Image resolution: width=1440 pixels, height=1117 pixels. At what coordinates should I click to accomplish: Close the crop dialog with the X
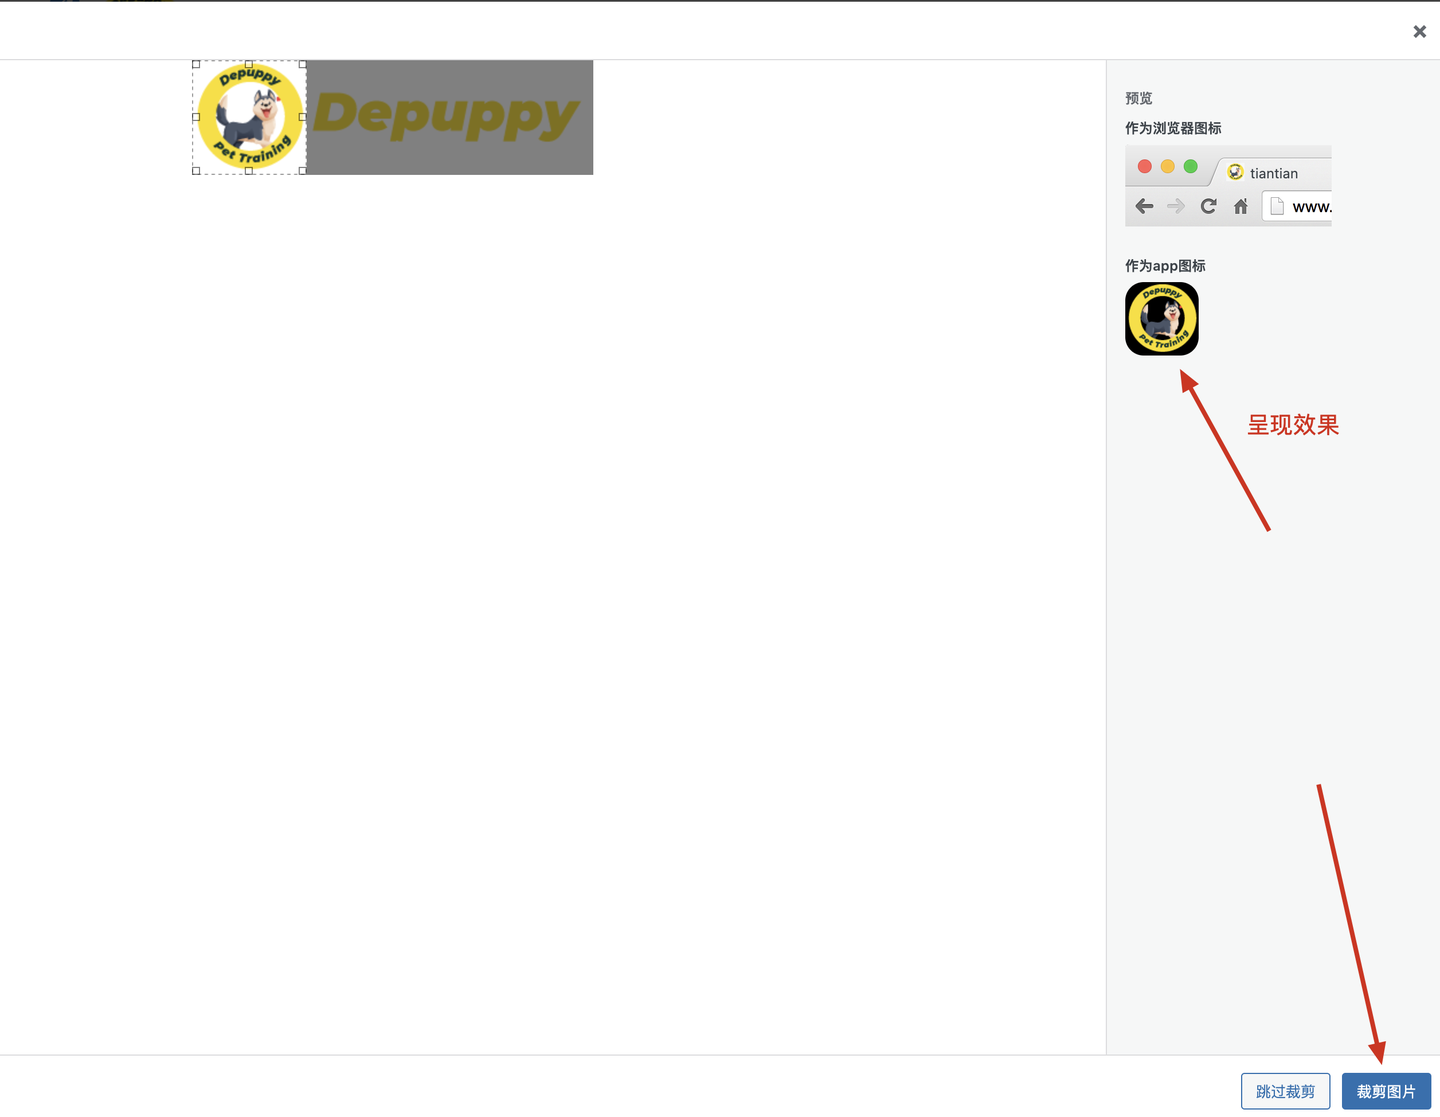point(1419,32)
